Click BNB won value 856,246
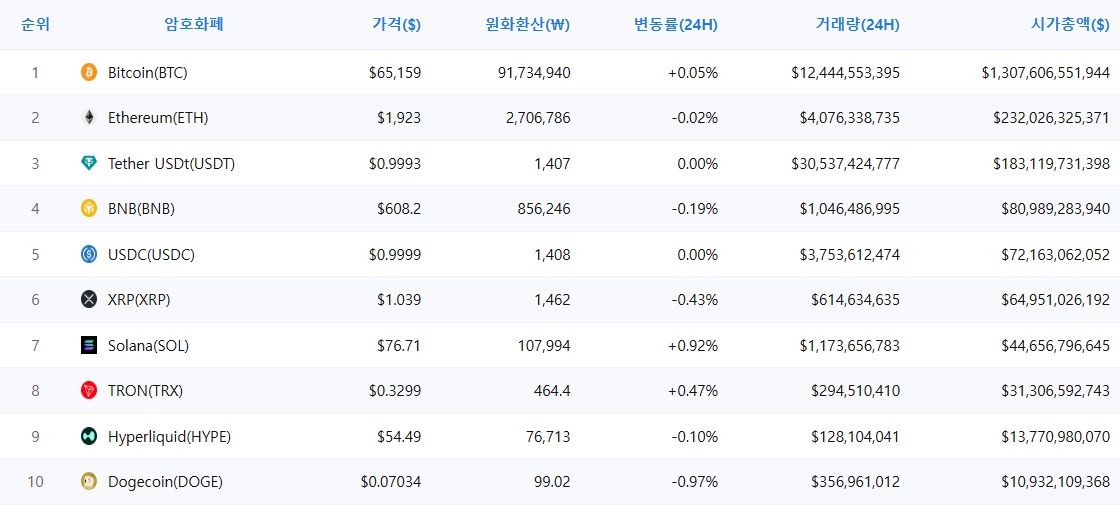This screenshot has width=1120, height=514. coord(546,208)
